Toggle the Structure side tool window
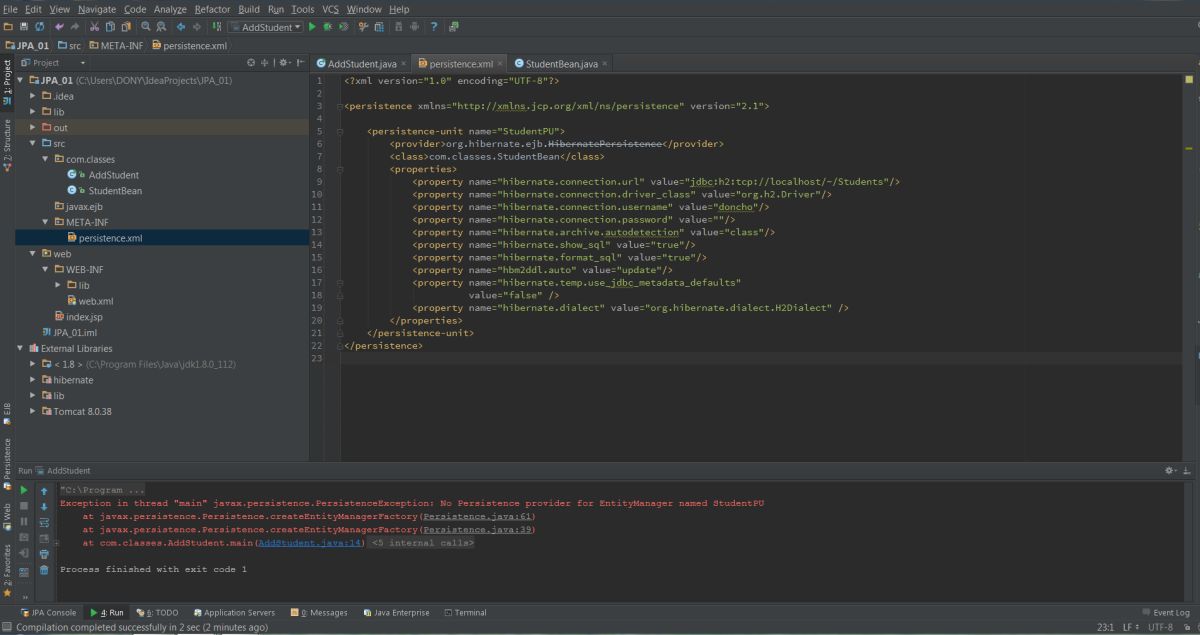Viewport: 1200px width, 635px height. point(7,146)
